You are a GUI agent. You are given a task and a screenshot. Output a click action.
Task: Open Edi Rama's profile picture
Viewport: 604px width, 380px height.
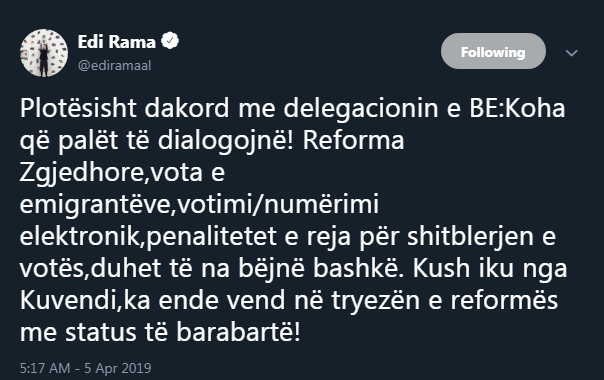coord(44,53)
